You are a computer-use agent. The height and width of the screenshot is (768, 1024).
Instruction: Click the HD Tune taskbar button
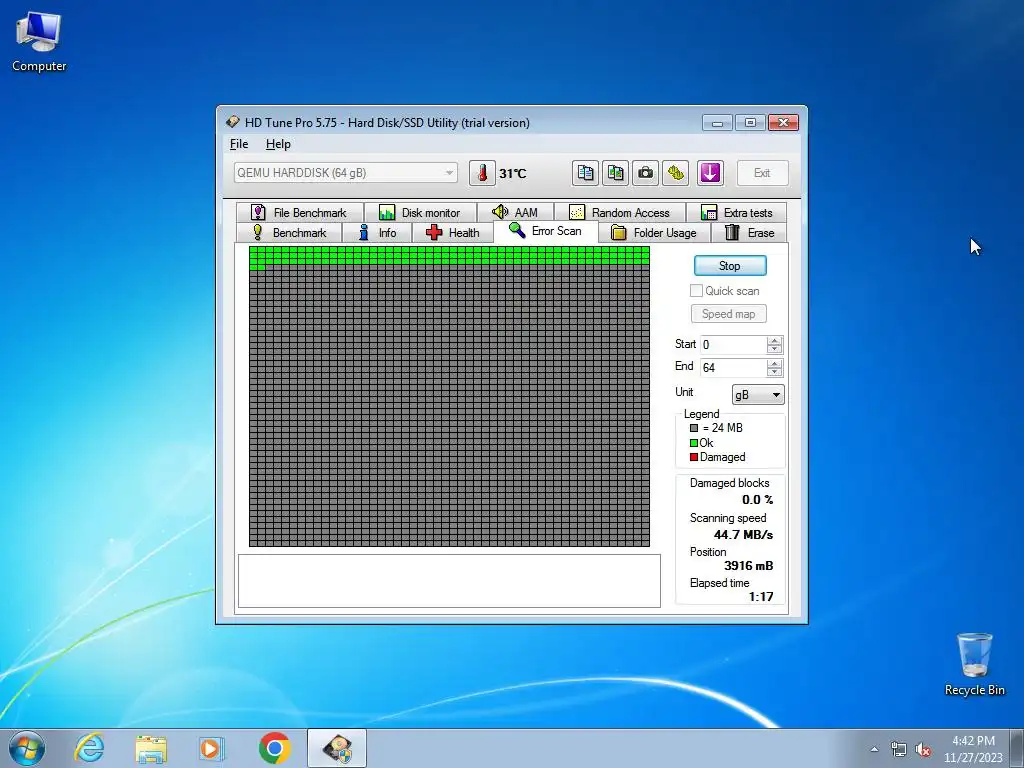coord(337,748)
